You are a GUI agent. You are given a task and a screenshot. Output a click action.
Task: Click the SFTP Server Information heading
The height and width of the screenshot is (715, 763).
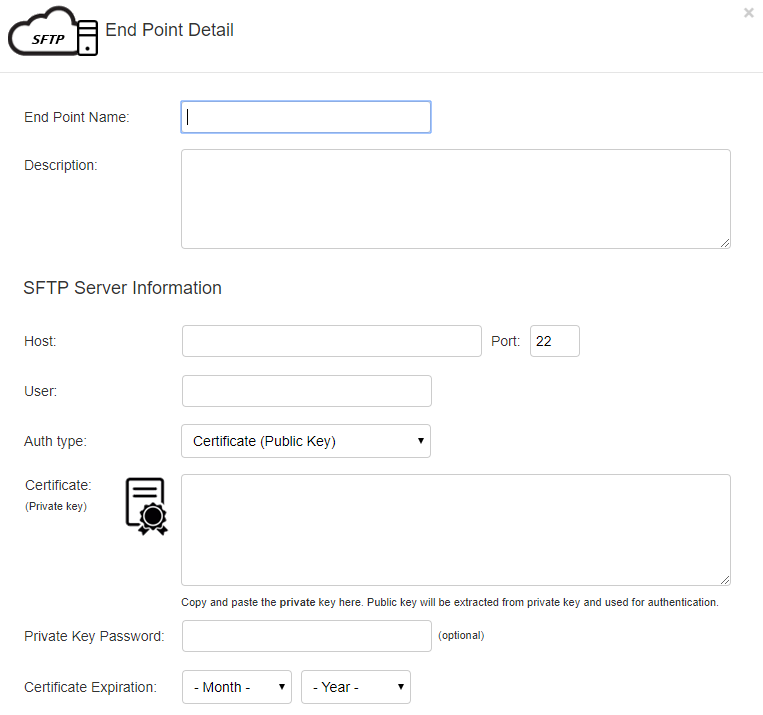coord(123,288)
